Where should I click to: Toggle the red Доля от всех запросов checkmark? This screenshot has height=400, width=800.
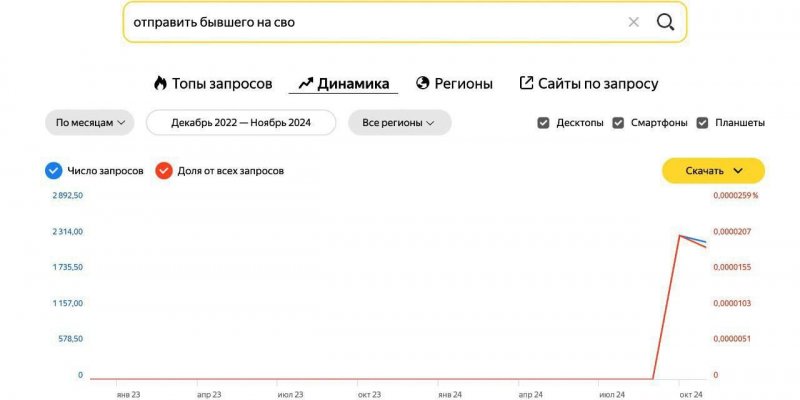(164, 171)
